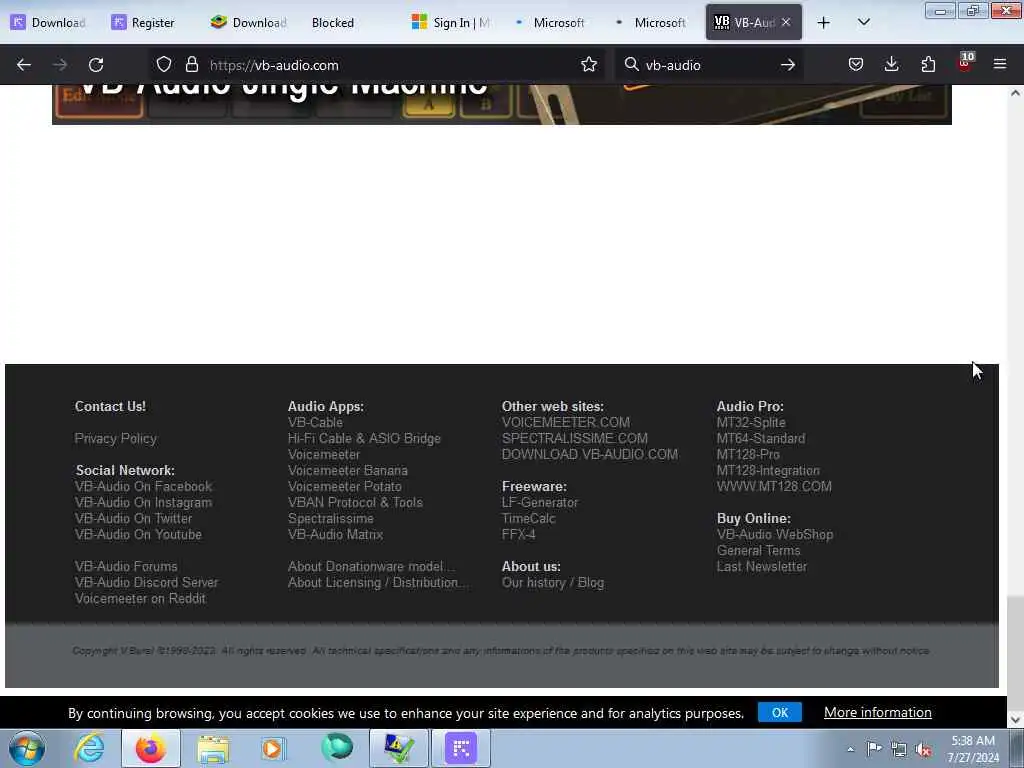The height and width of the screenshot is (768, 1024).
Task: Launch Internet Explorer from taskbar
Action: tap(89, 748)
